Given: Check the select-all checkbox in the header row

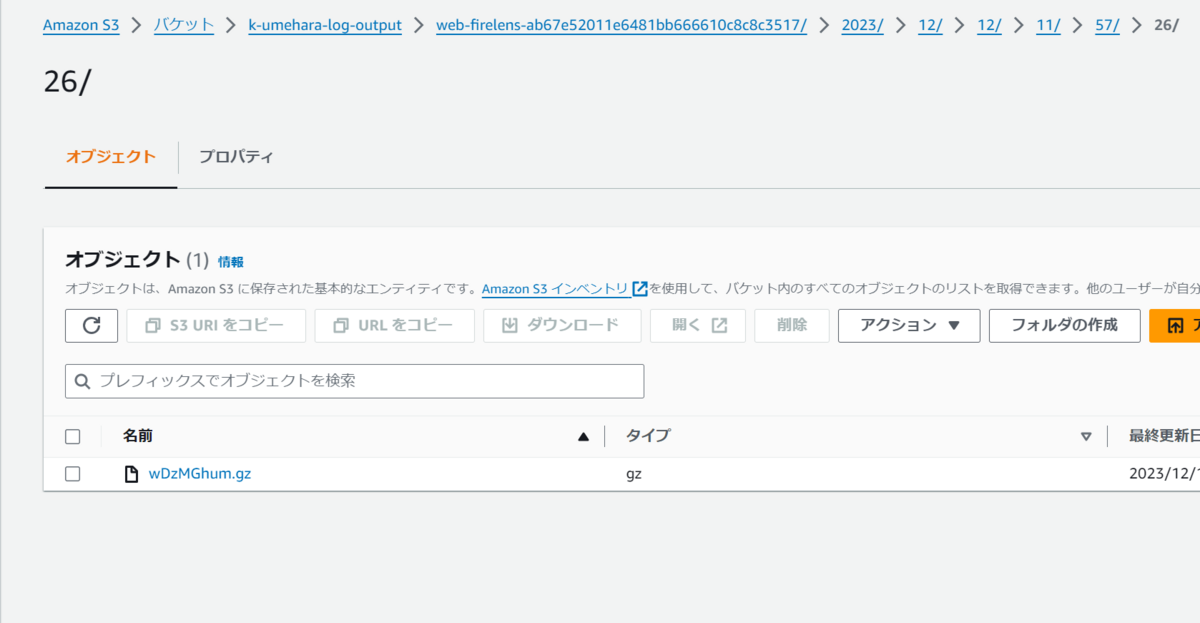Looking at the screenshot, I should point(72,435).
